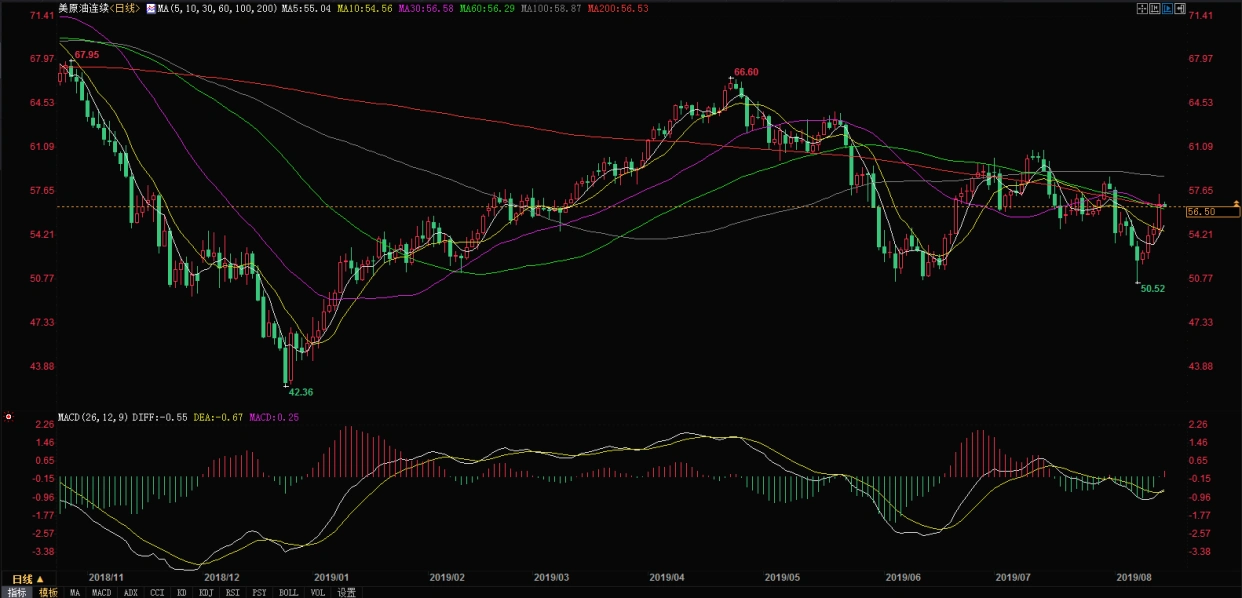This screenshot has width=1242, height=598.
Task: Select the MACD indicator button
Action: tap(101, 592)
